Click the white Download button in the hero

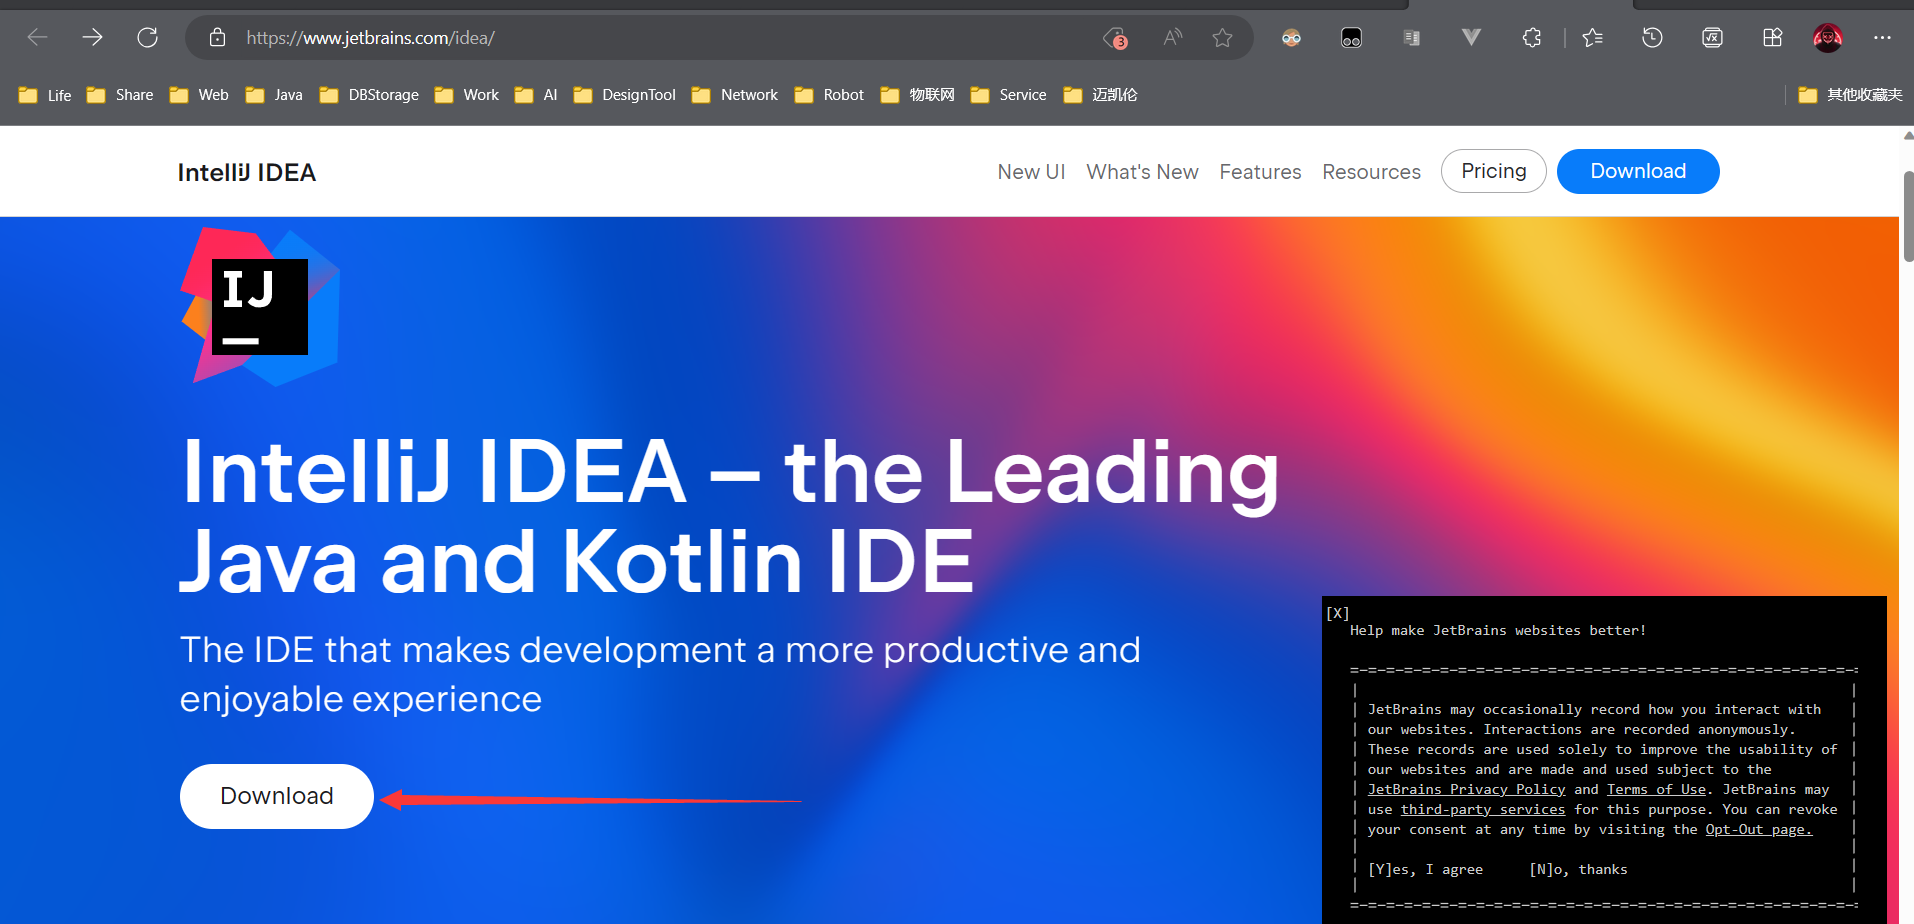277,796
